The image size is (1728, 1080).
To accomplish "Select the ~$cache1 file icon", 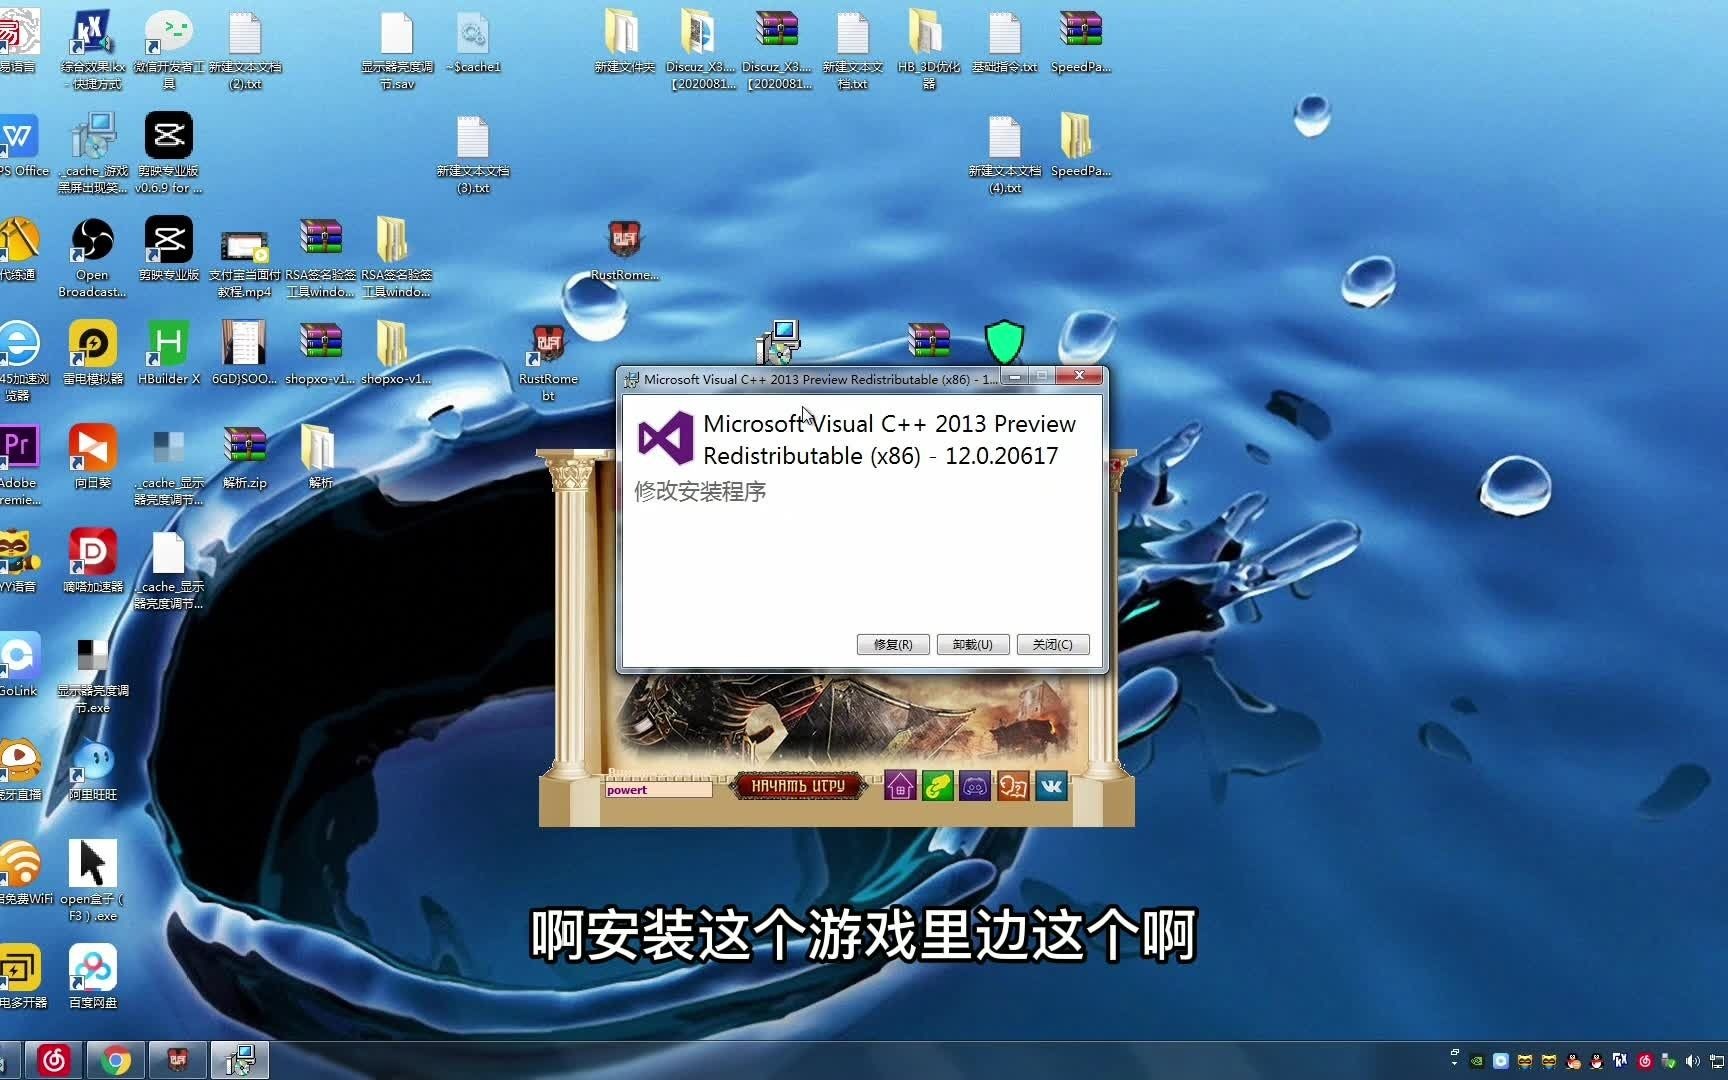I will point(473,41).
